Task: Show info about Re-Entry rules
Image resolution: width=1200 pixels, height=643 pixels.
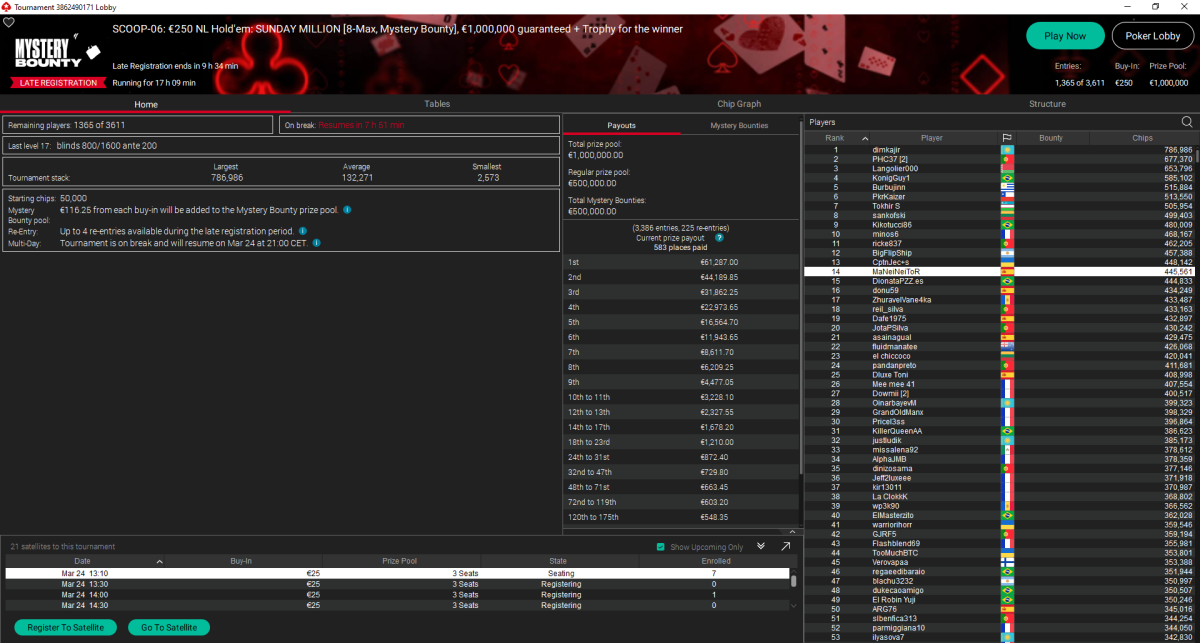Action: coord(302,231)
